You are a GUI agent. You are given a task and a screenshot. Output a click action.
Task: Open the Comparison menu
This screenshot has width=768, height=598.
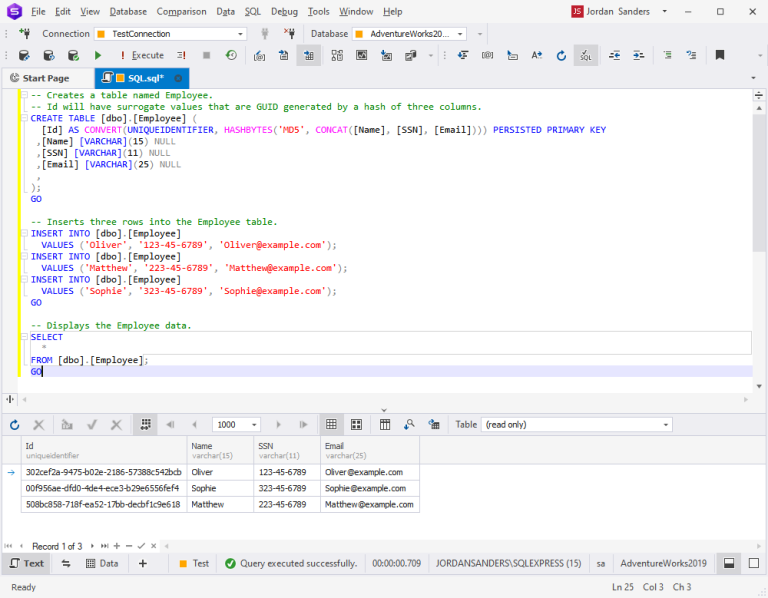(181, 11)
